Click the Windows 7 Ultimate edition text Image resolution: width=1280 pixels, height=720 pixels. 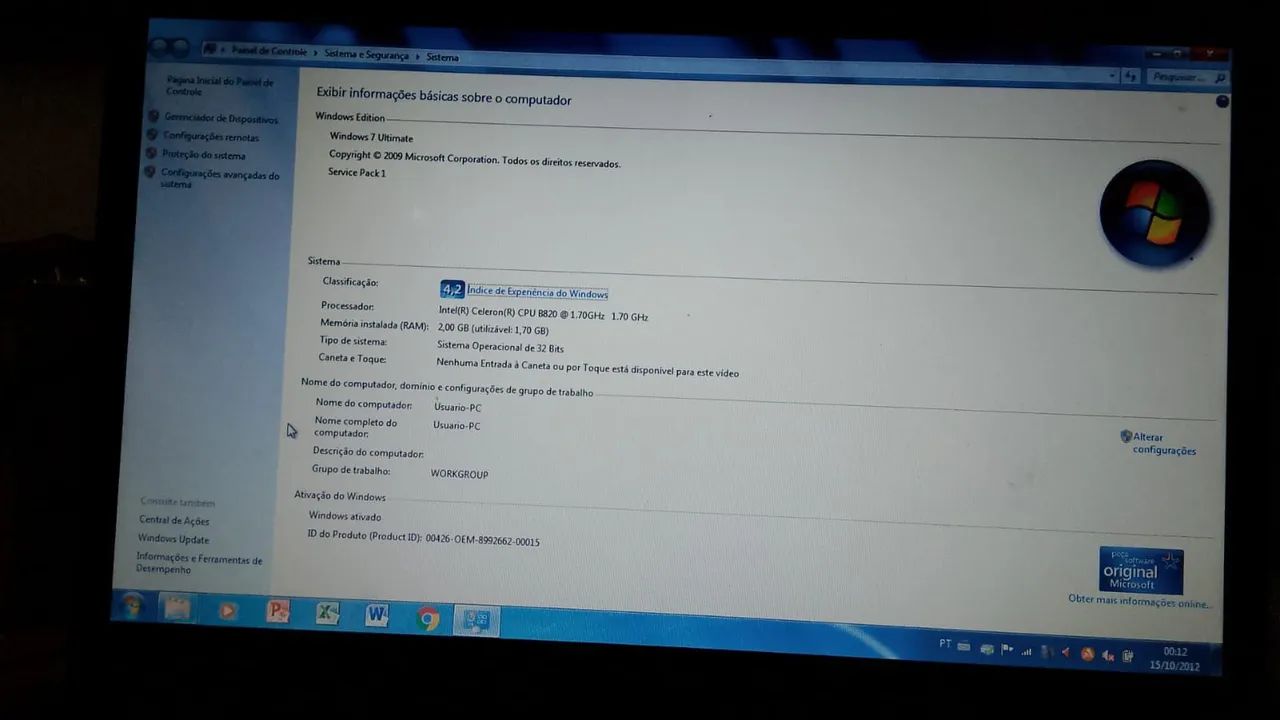click(x=371, y=137)
